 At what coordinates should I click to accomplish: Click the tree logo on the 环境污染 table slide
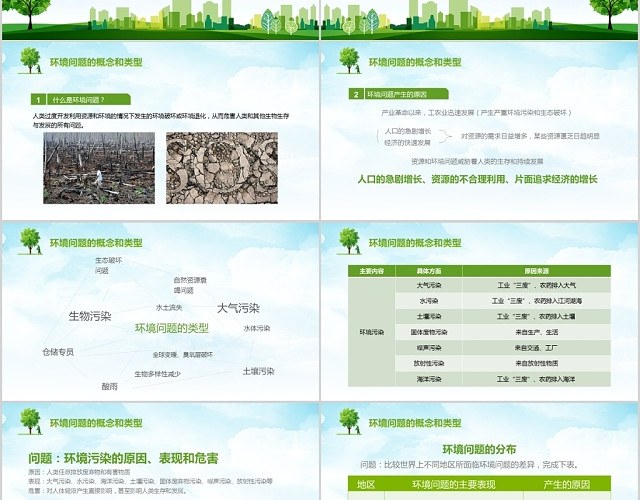[x=349, y=241]
